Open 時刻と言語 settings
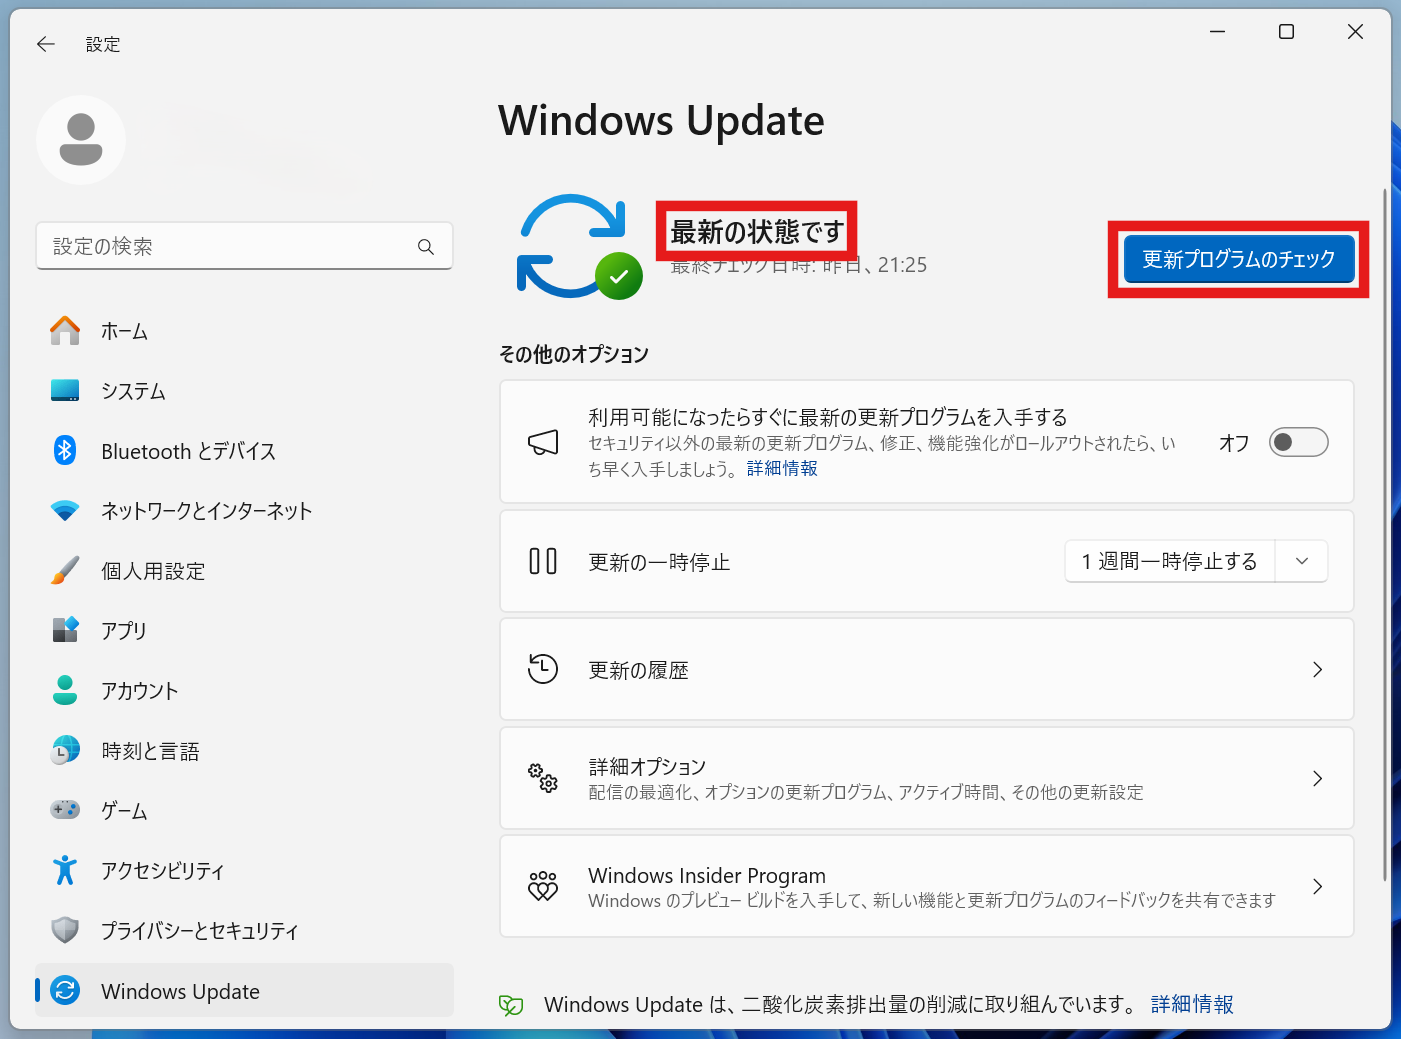Image resolution: width=1401 pixels, height=1039 pixels. (x=244, y=750)
